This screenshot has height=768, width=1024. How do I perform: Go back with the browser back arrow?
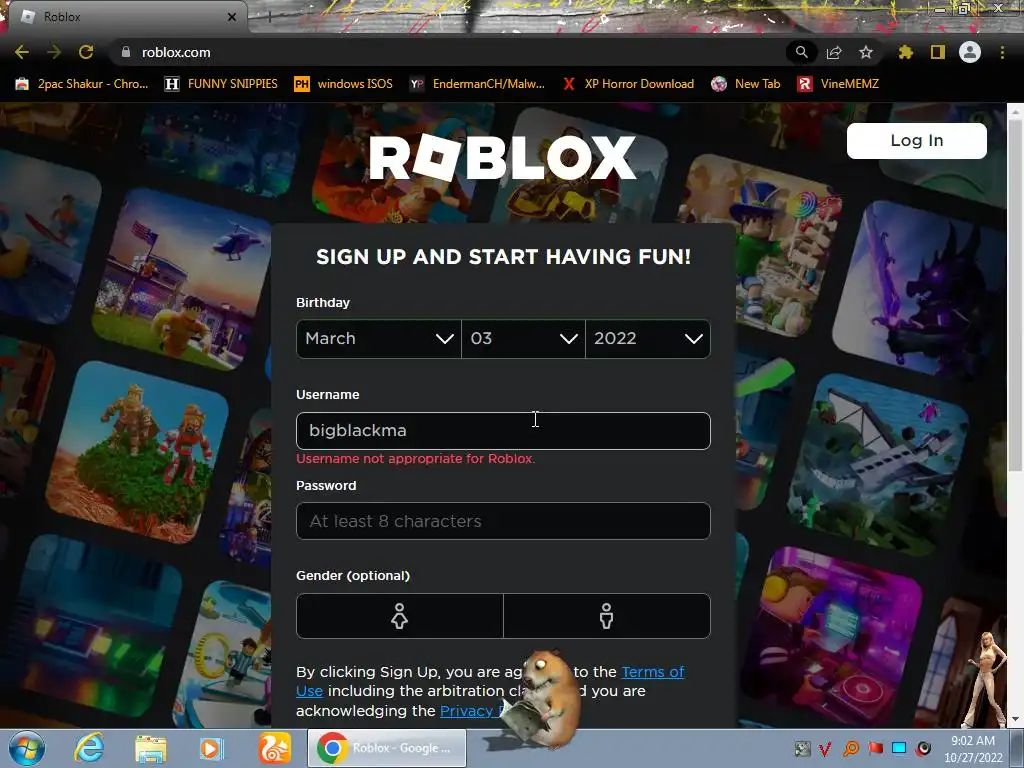(x=22, y=52)
